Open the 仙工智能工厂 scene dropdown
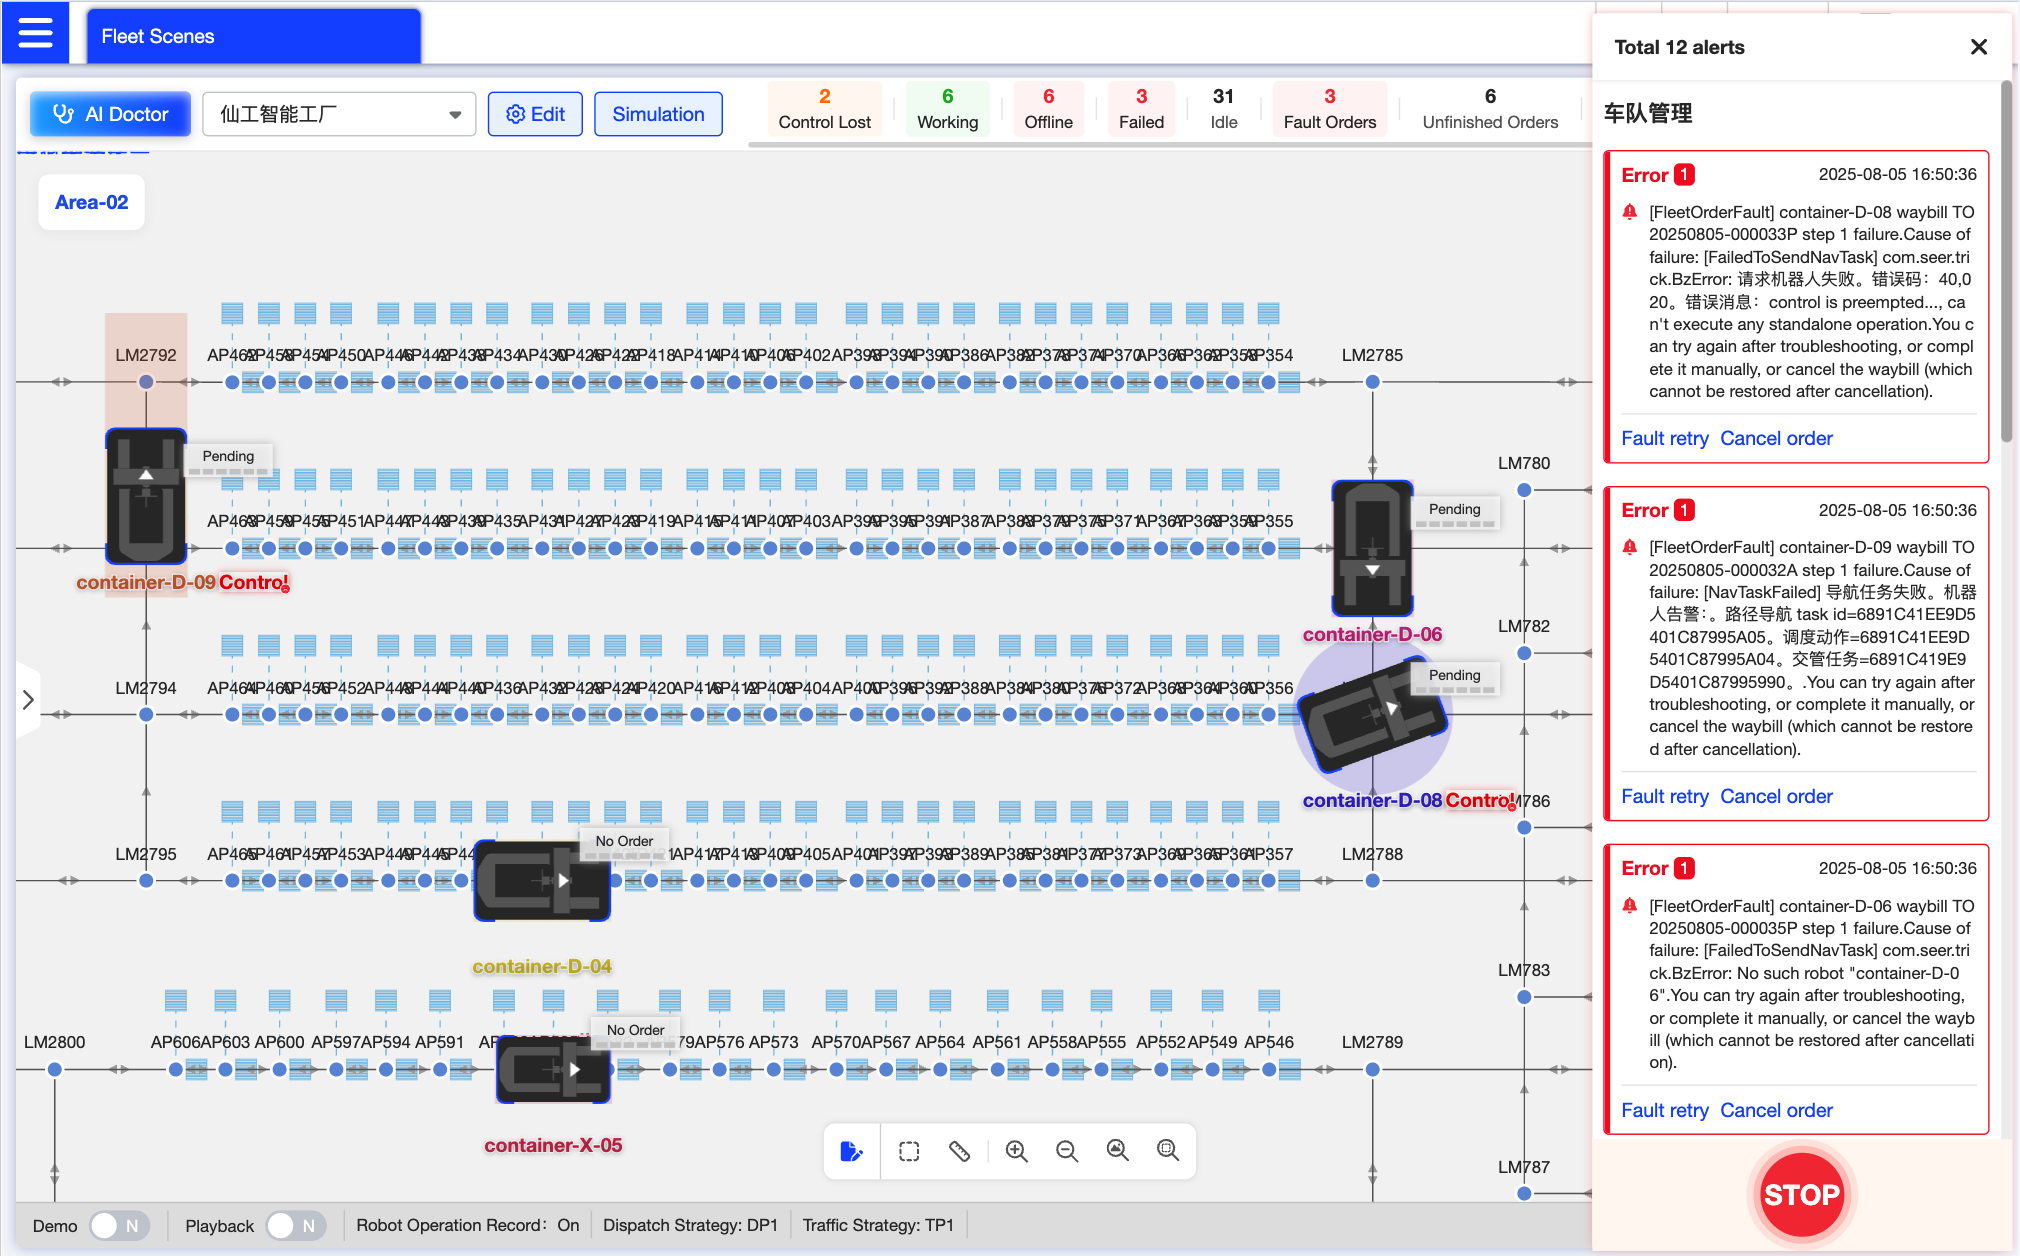The height and width of the screenshot is (1256, 2020). click(x=339, y=114)
